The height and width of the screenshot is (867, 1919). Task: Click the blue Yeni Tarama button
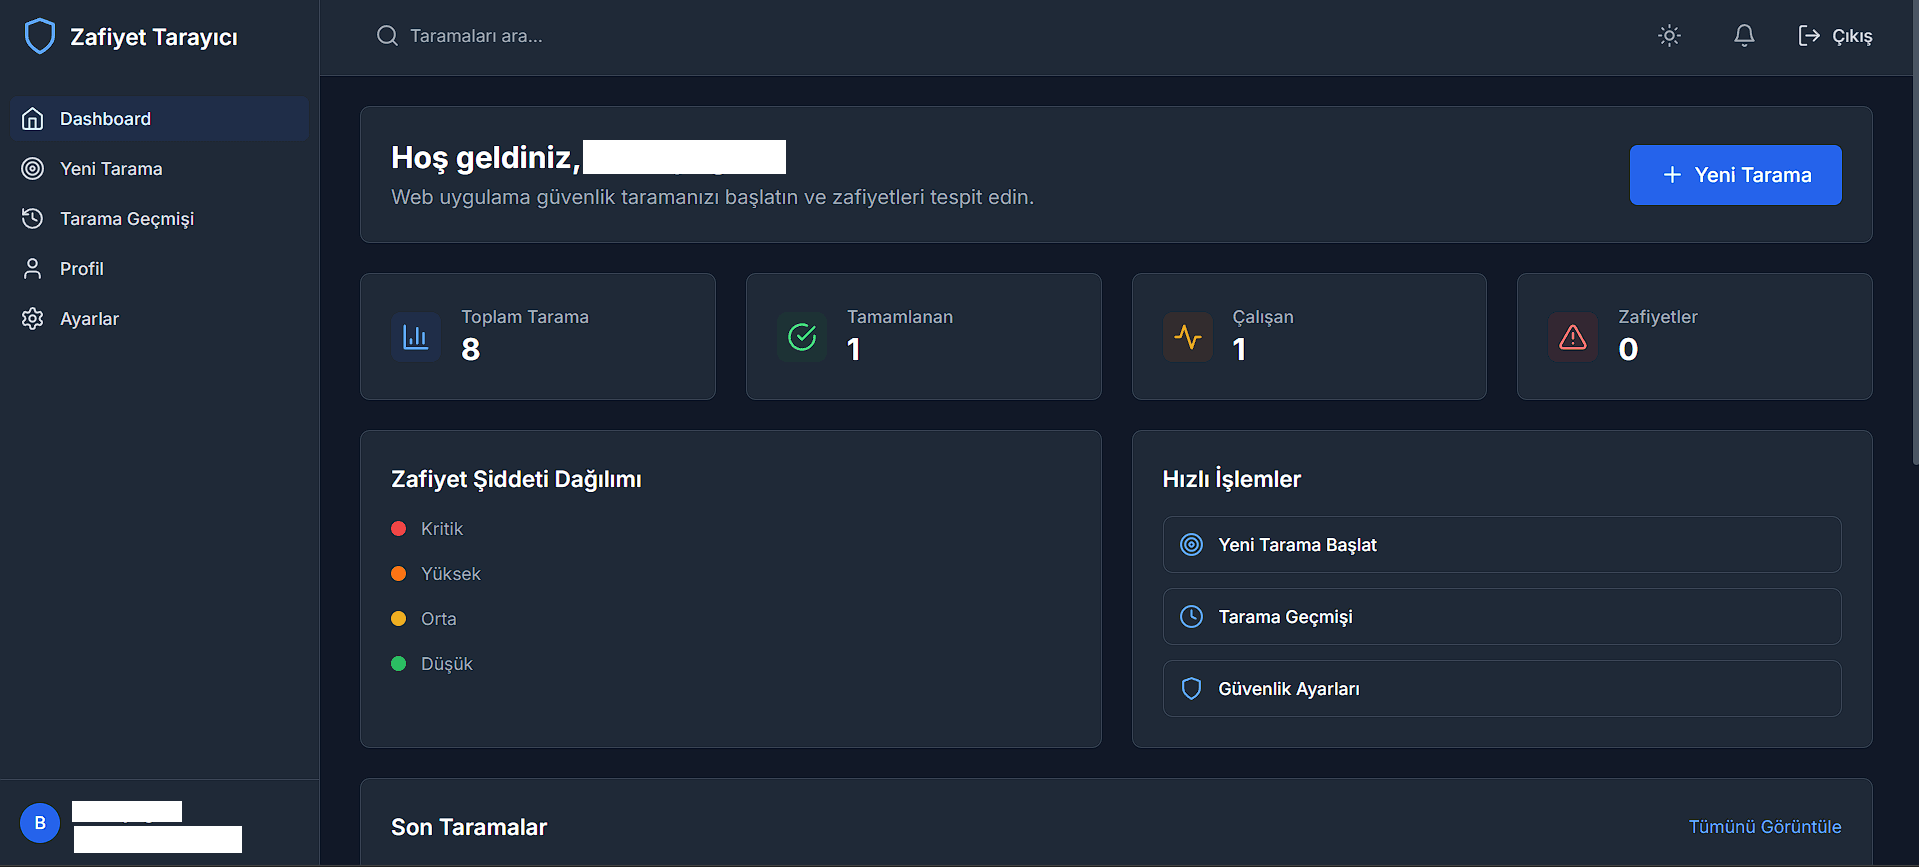(x=1735, y=175)
